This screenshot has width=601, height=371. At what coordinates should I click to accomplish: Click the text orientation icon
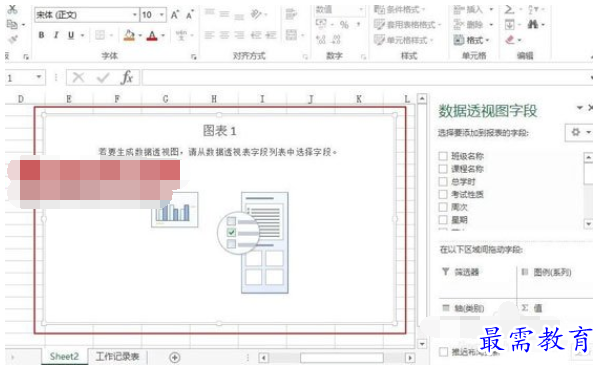pyautogui.click(x=256, y=15)
